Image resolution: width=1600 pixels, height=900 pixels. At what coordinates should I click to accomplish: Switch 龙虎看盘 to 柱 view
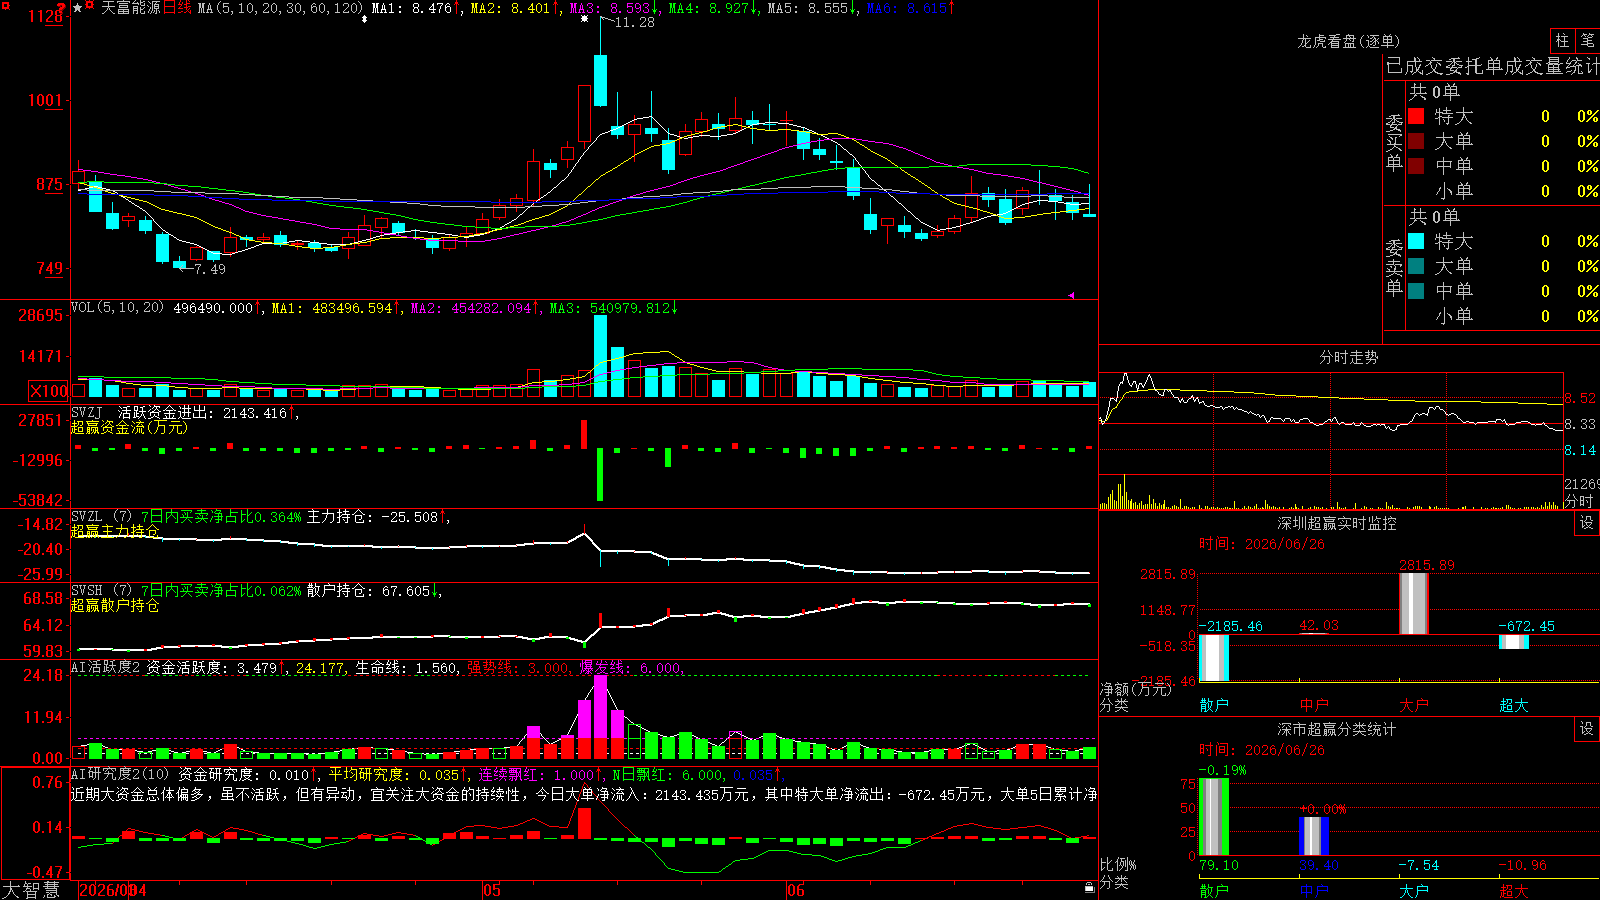1562,41
